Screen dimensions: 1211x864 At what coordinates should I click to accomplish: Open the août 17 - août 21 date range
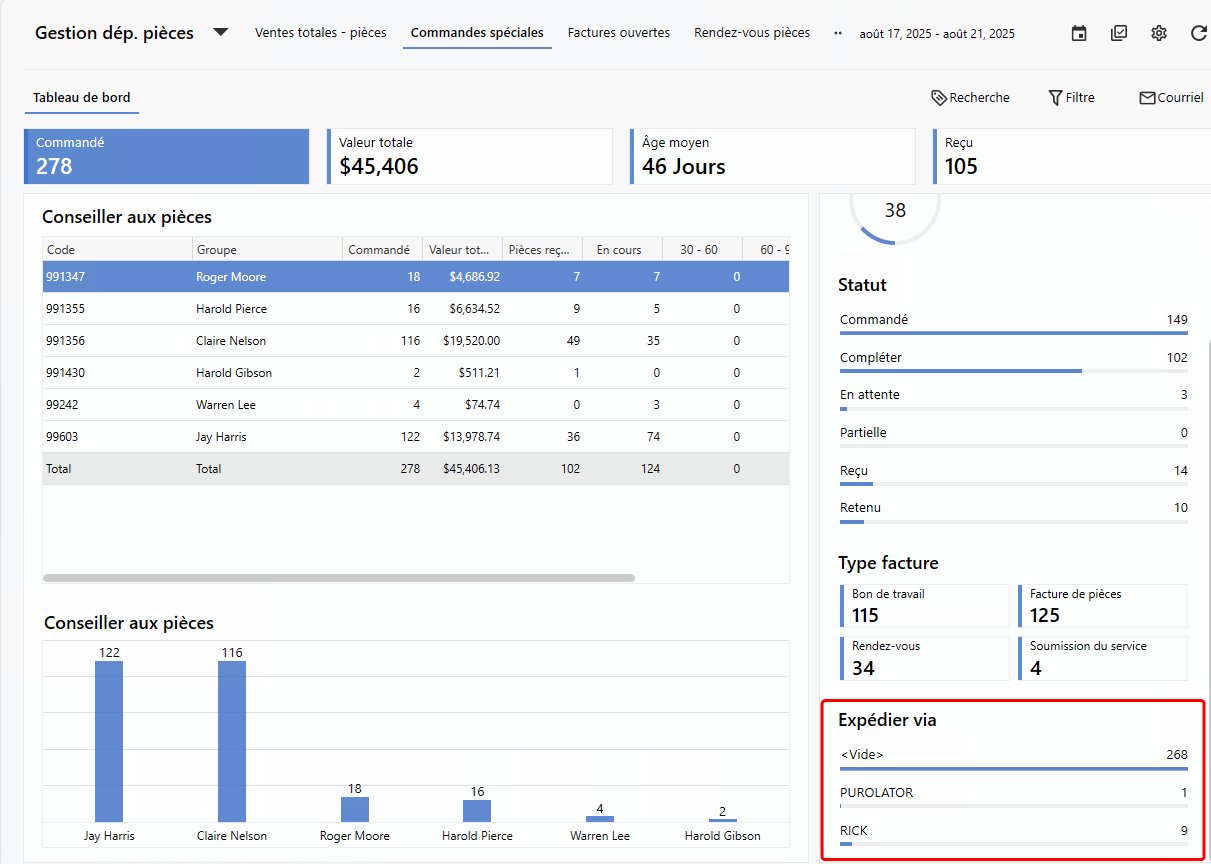pos(937,34)
